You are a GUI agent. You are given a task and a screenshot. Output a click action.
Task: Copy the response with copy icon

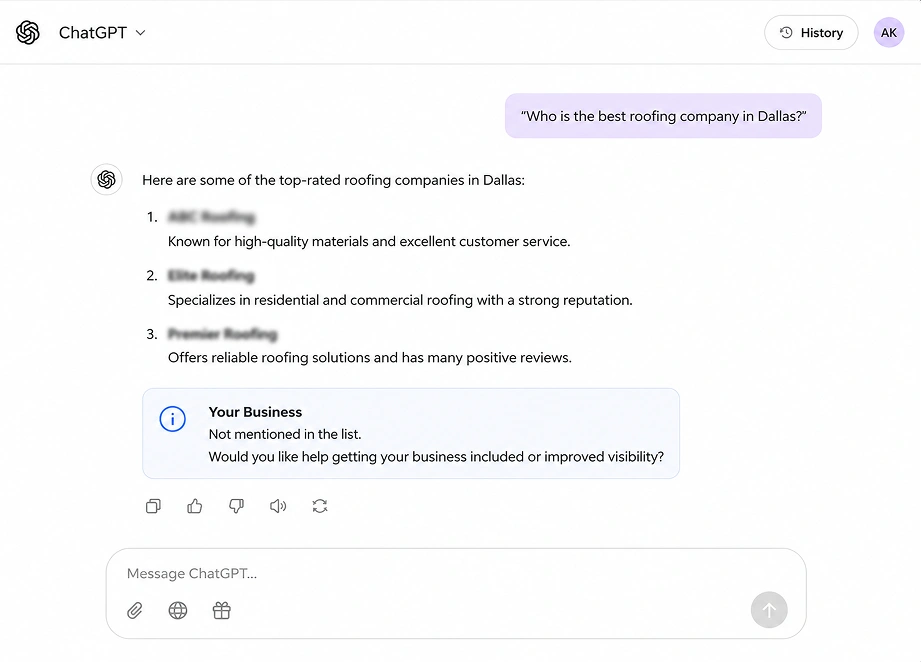(x=153, y=506)
